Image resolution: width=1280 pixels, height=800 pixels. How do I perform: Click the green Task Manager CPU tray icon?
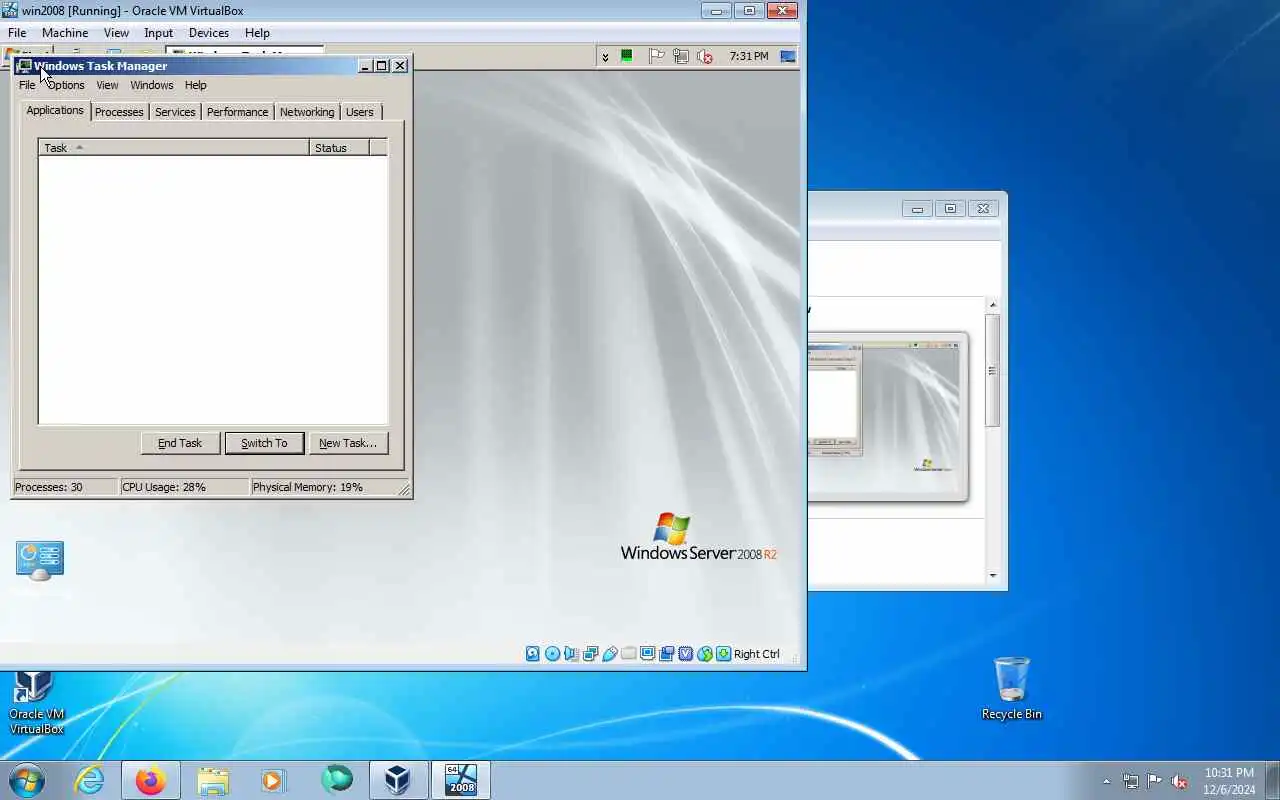pos(627,56)
